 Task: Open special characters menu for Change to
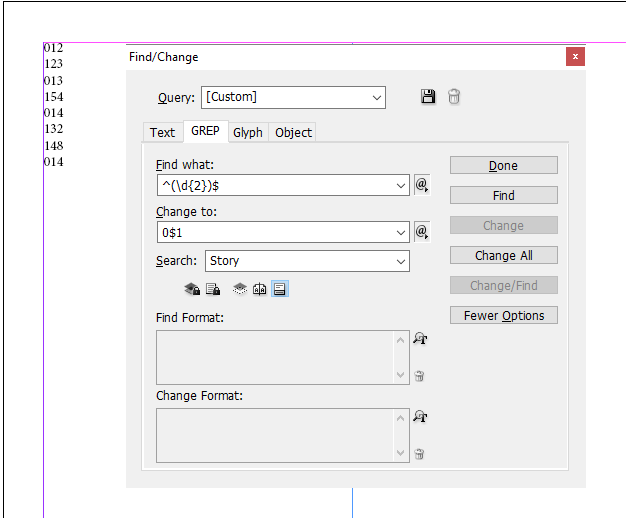[421, 232]
